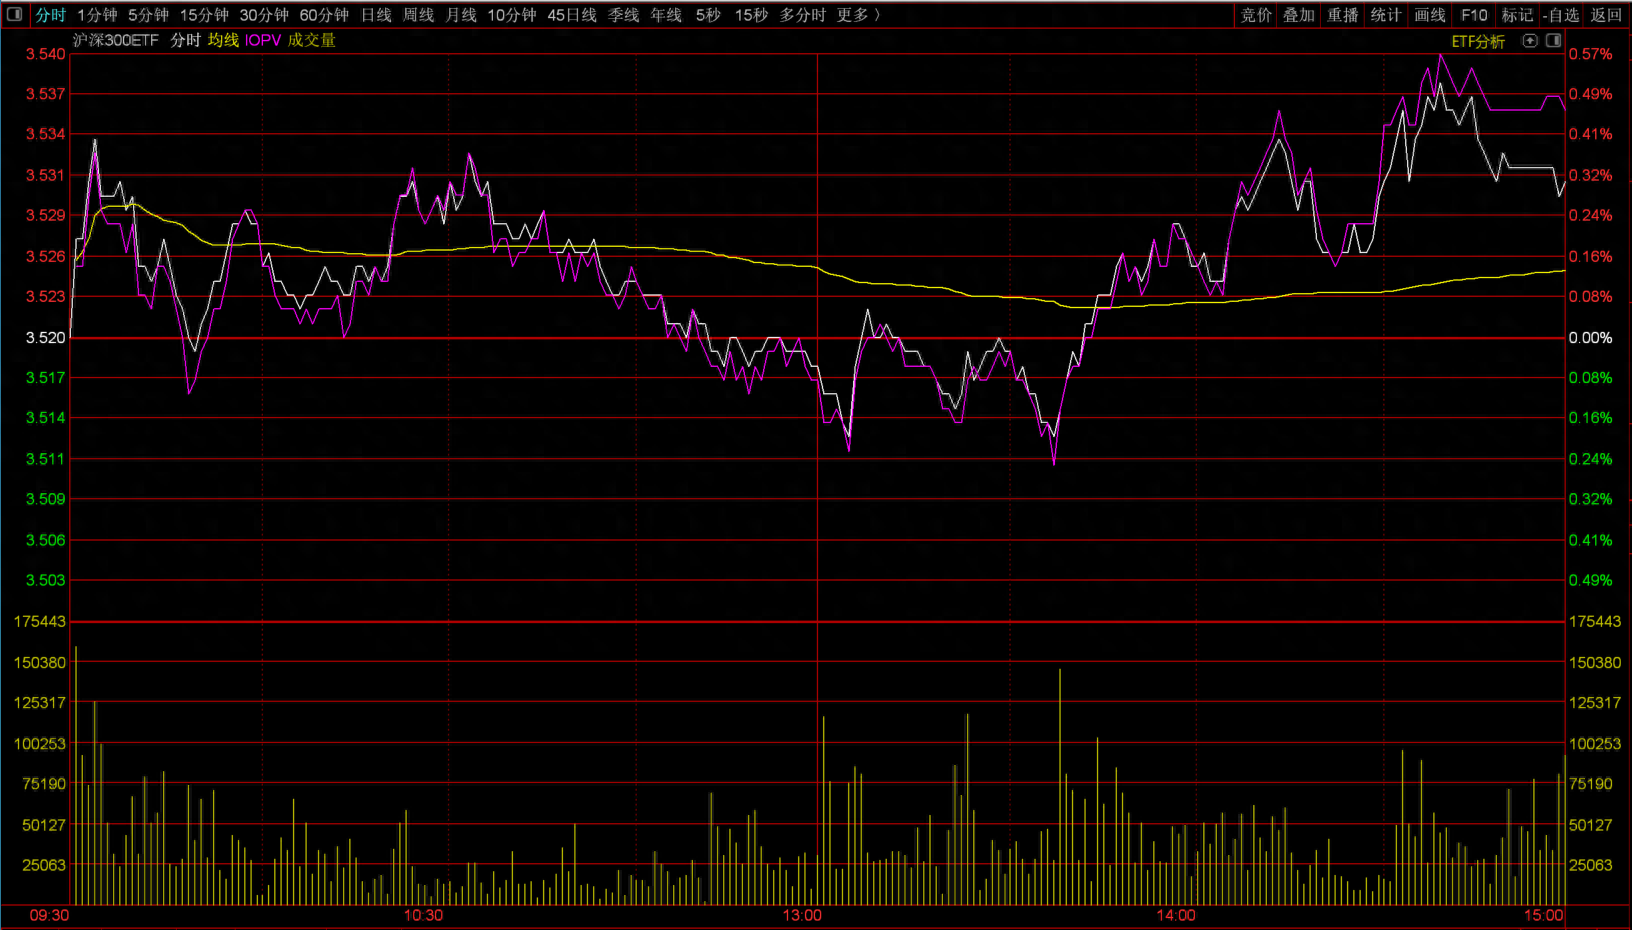Image resolution: width=1632 pixels, height=930 pixels.
Task: Click the 15:00 time axis marker
Action: pyautogui.click(x=1544, y=916)
